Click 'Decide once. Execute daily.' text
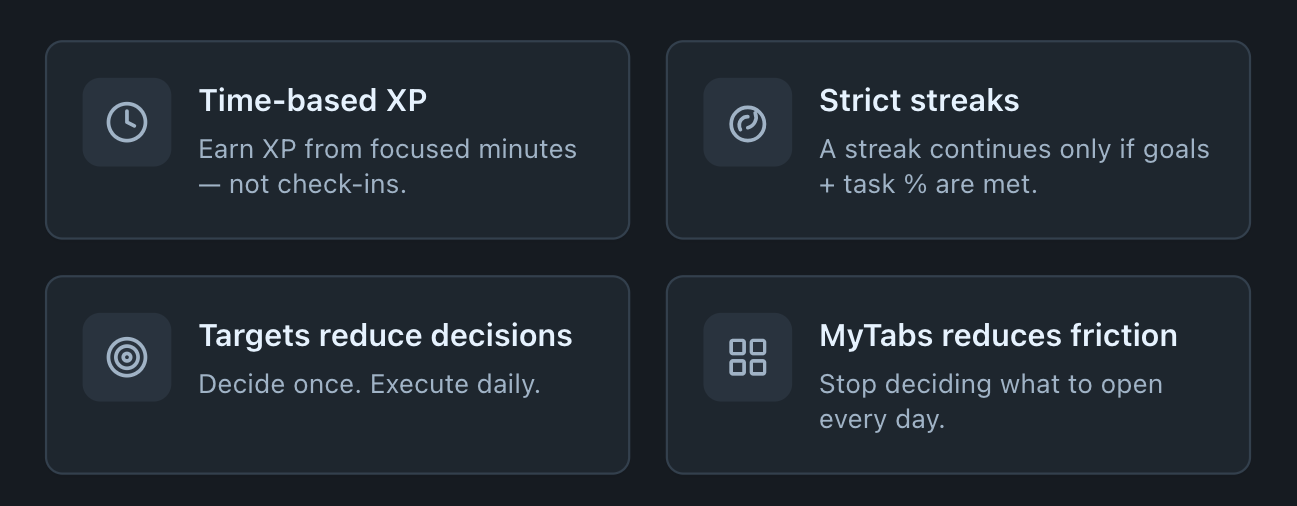Screen dimensions: 1297x506 coord(369,384)
